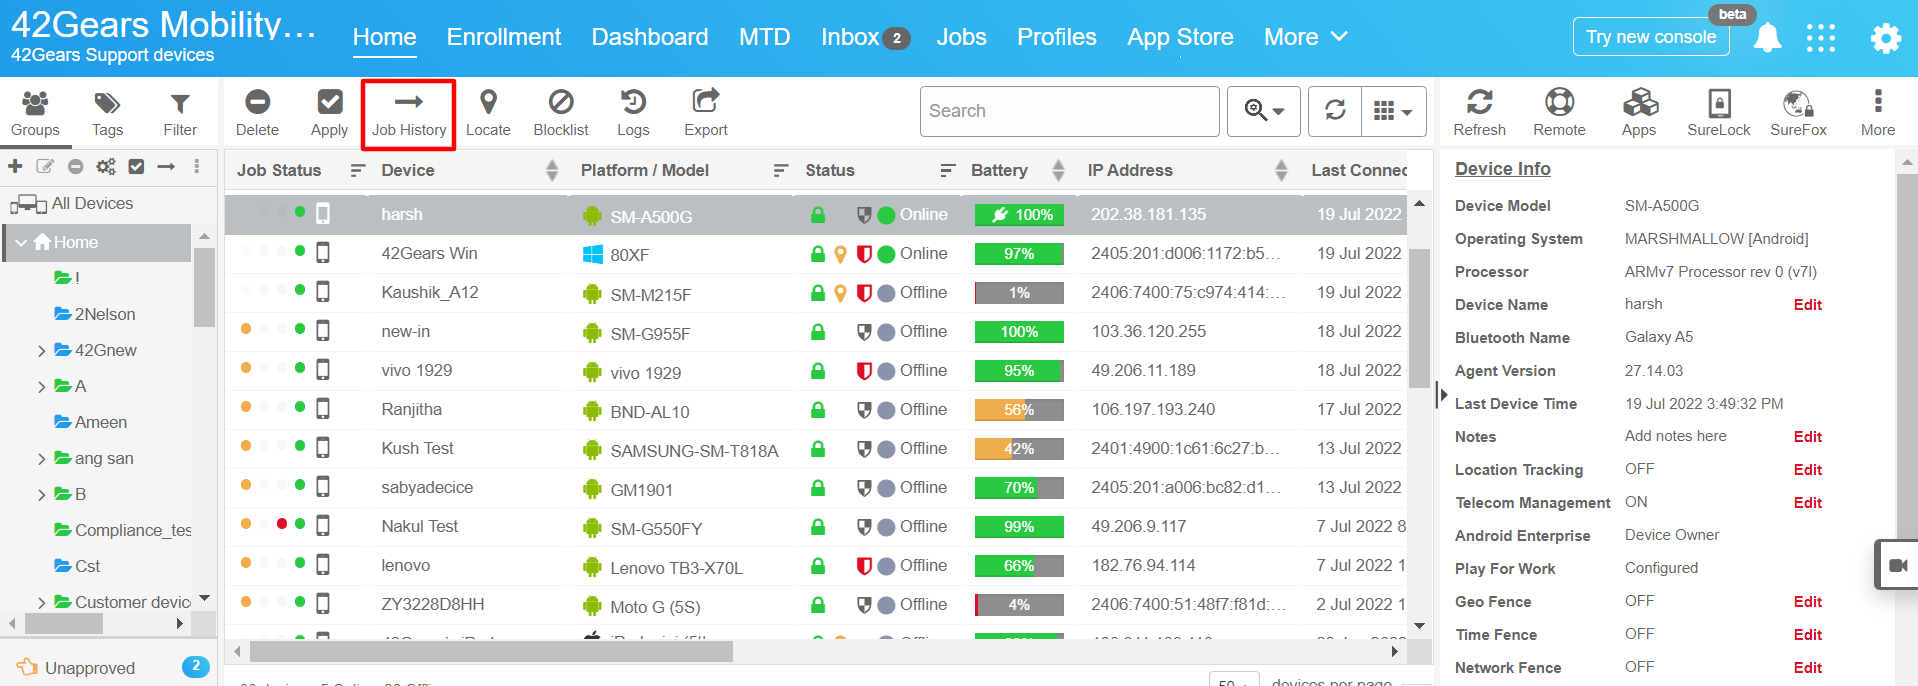Sort by Device column arrows
The height and width of the screenshot is (686, 1918).
click(552, 171)
